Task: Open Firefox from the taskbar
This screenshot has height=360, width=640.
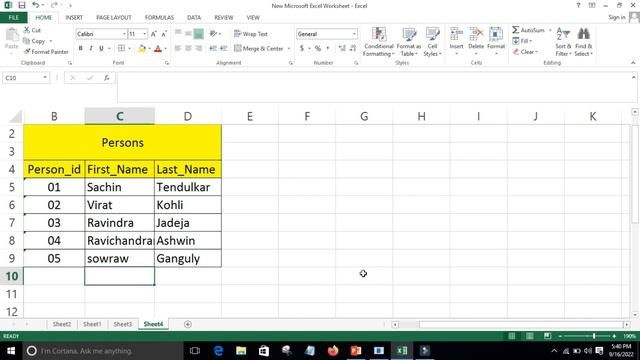Action: pos(333,351)
